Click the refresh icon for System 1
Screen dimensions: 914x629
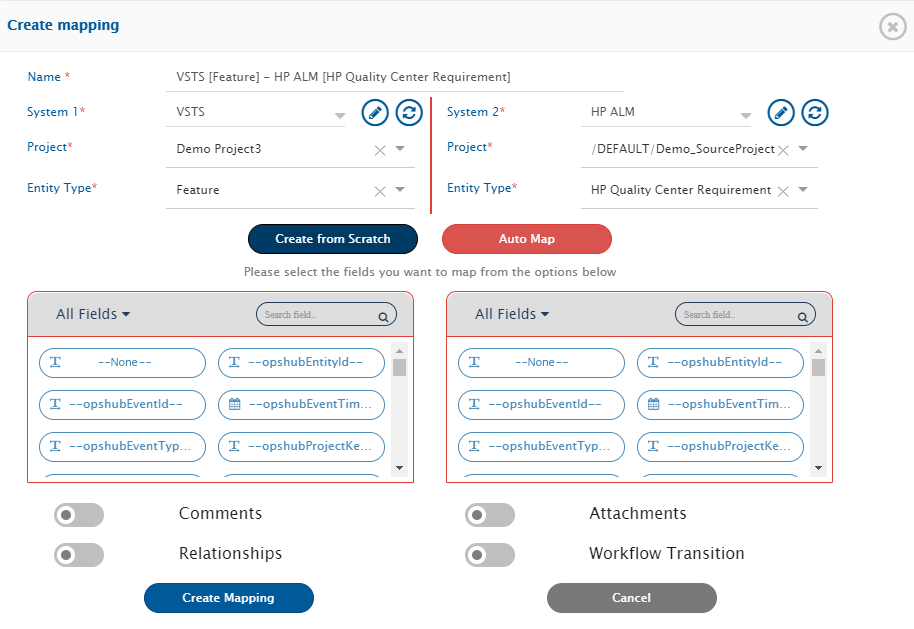point(409,113)
